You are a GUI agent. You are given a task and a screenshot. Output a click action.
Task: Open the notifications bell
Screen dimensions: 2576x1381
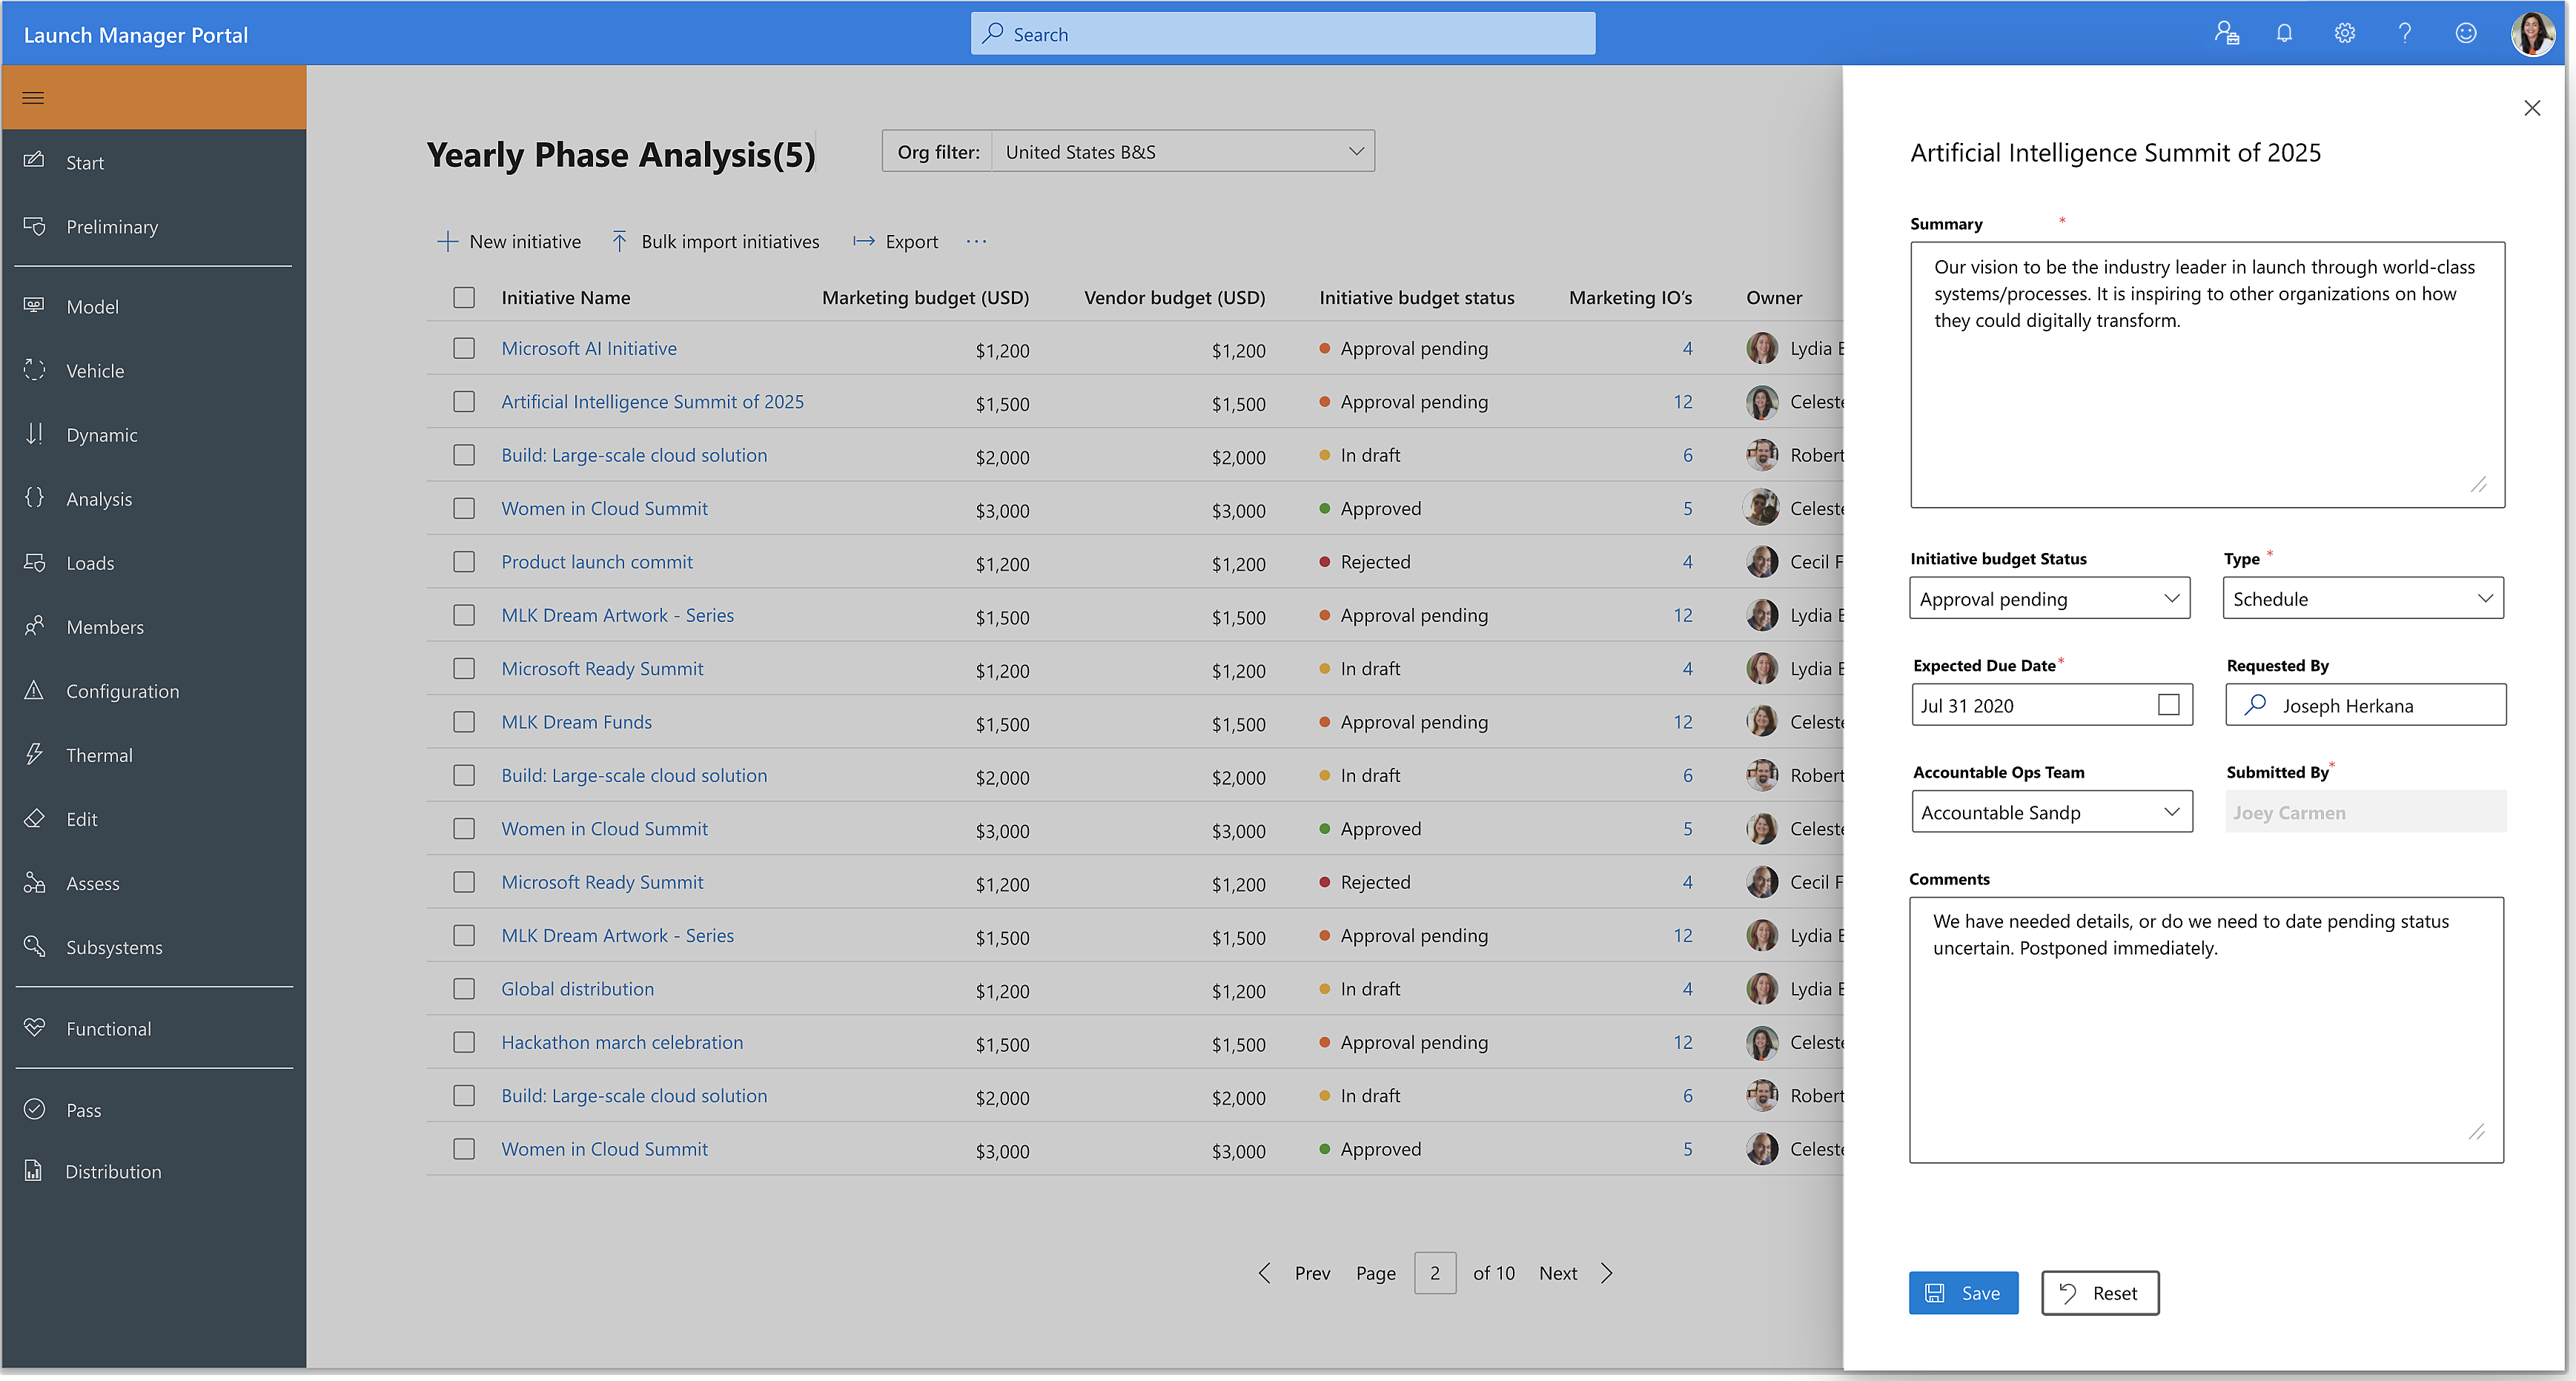tap(2284, 34)
